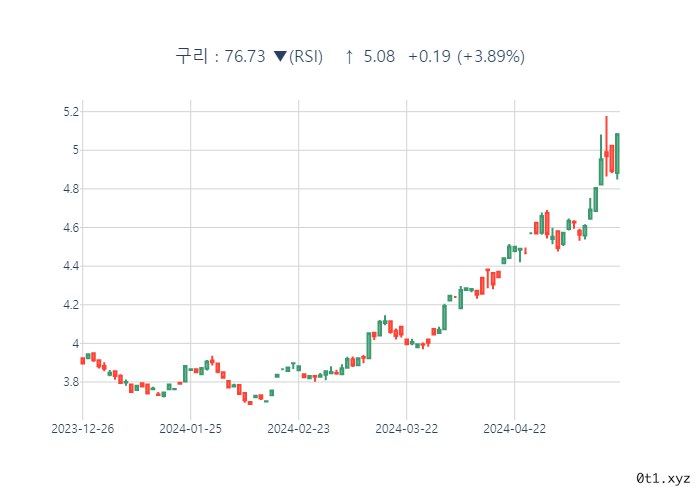The height and width of the screenshot is (500, 700).
Task: Click the y-axis label '4.6'
Action: tap(71, 228)
